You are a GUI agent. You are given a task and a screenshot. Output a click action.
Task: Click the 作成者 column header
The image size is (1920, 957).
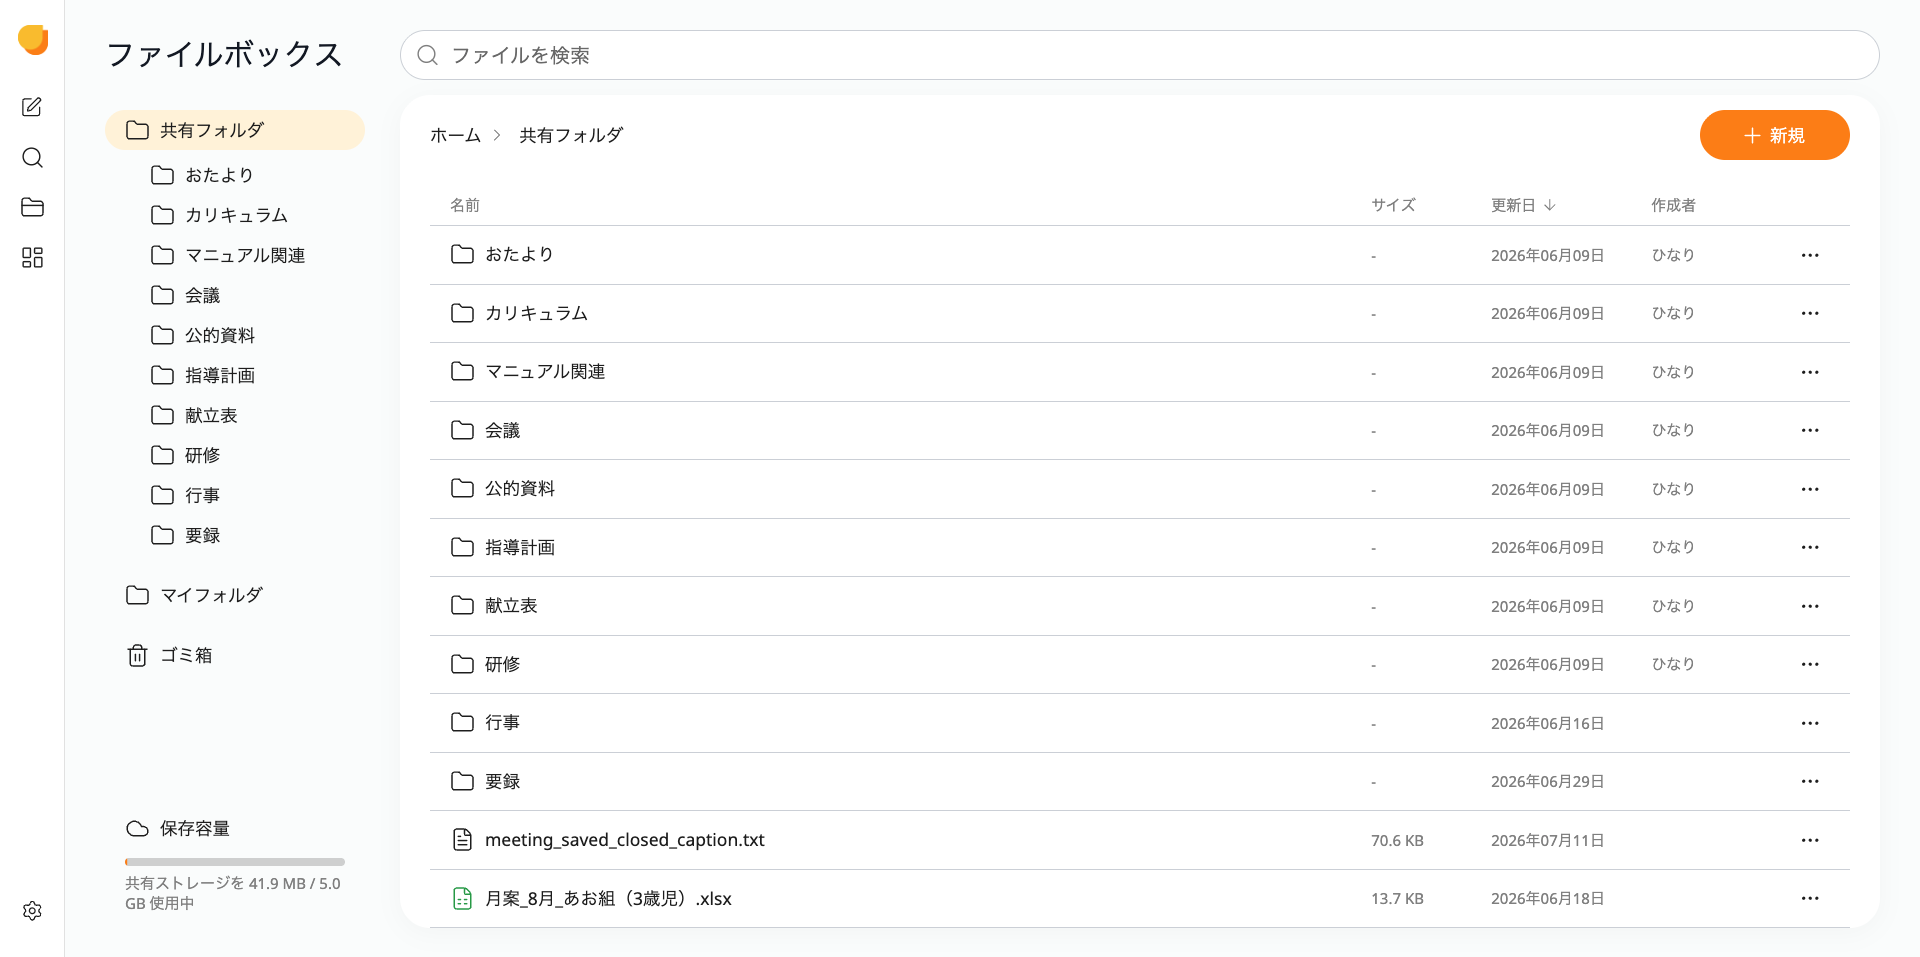[x=1673, y=205]
